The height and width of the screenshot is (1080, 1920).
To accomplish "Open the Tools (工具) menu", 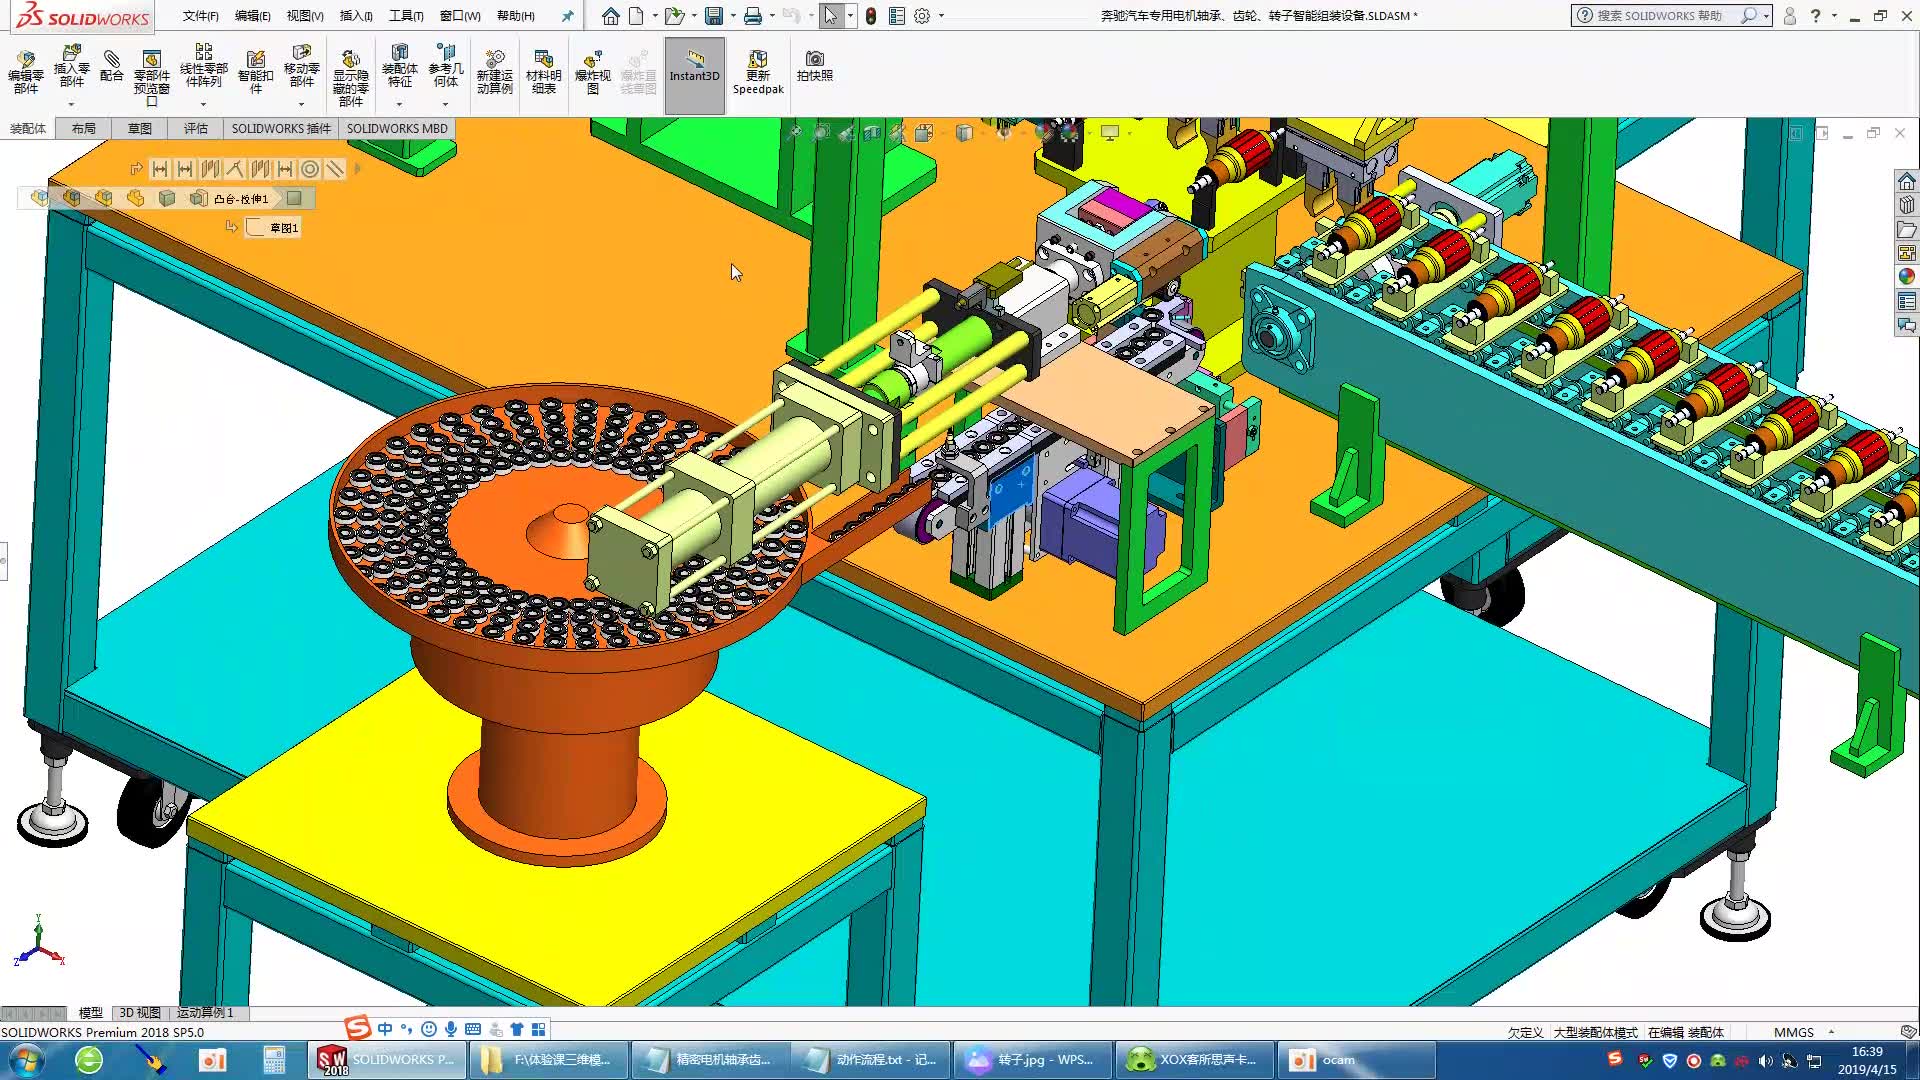I will coord(405,16).
